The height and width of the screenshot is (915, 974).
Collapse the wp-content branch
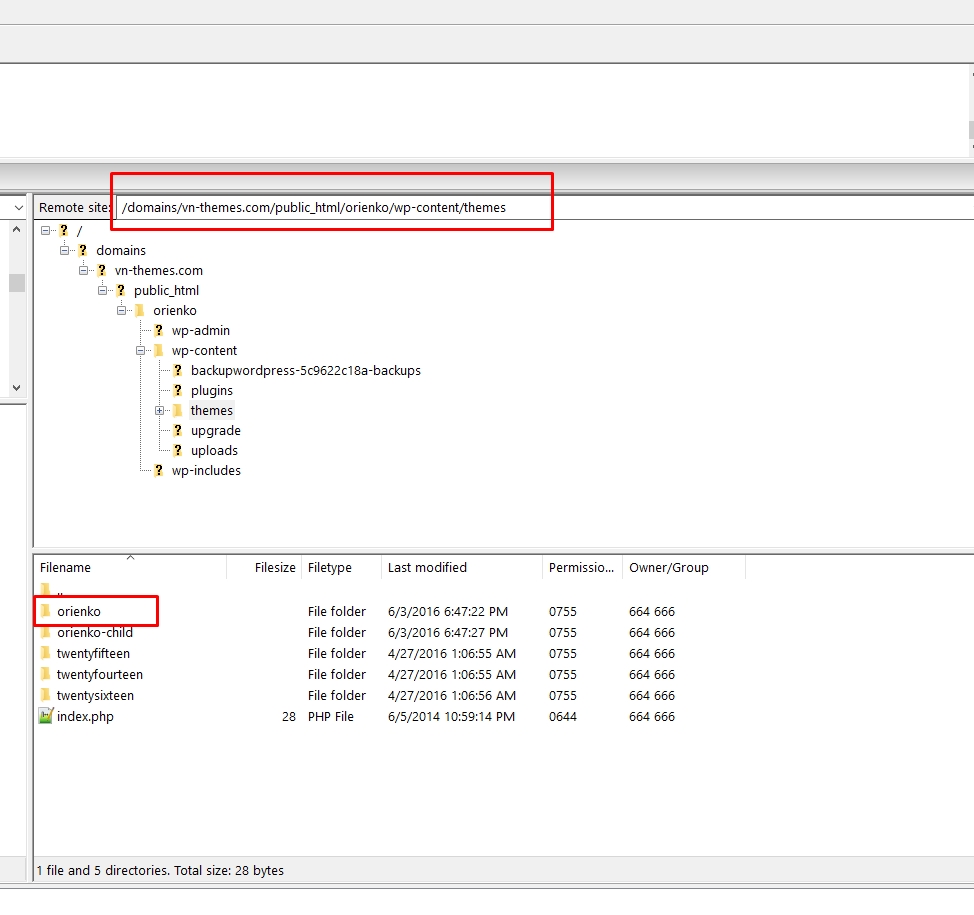(x=141, y=350)
